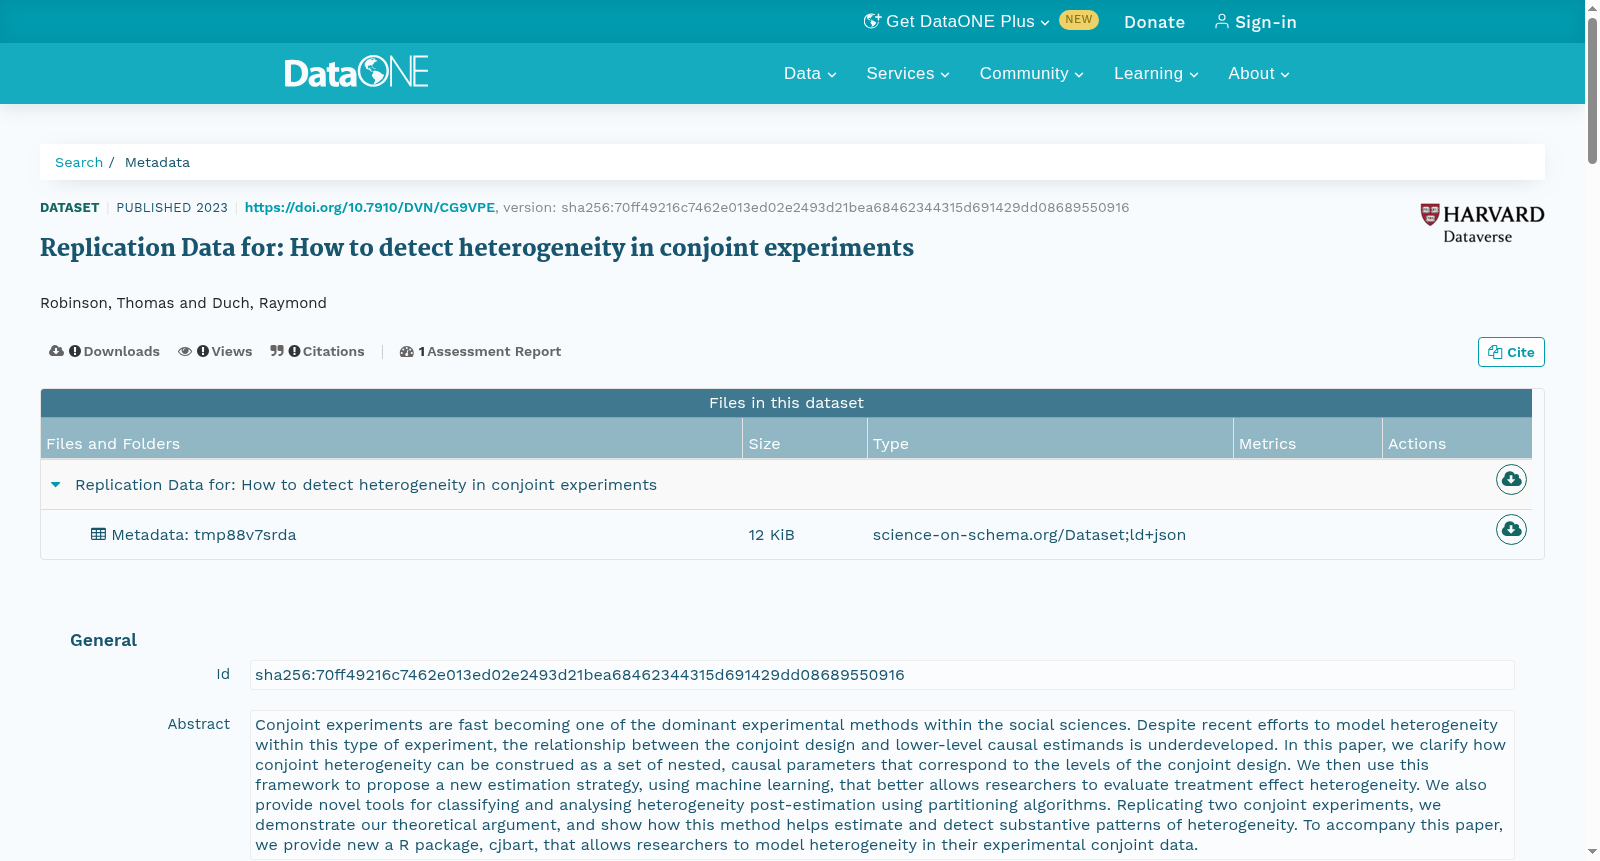This screenshot has width=1600, height=861.
Task: Open the About dropdown menu
Action: (x=1259, y=73)
